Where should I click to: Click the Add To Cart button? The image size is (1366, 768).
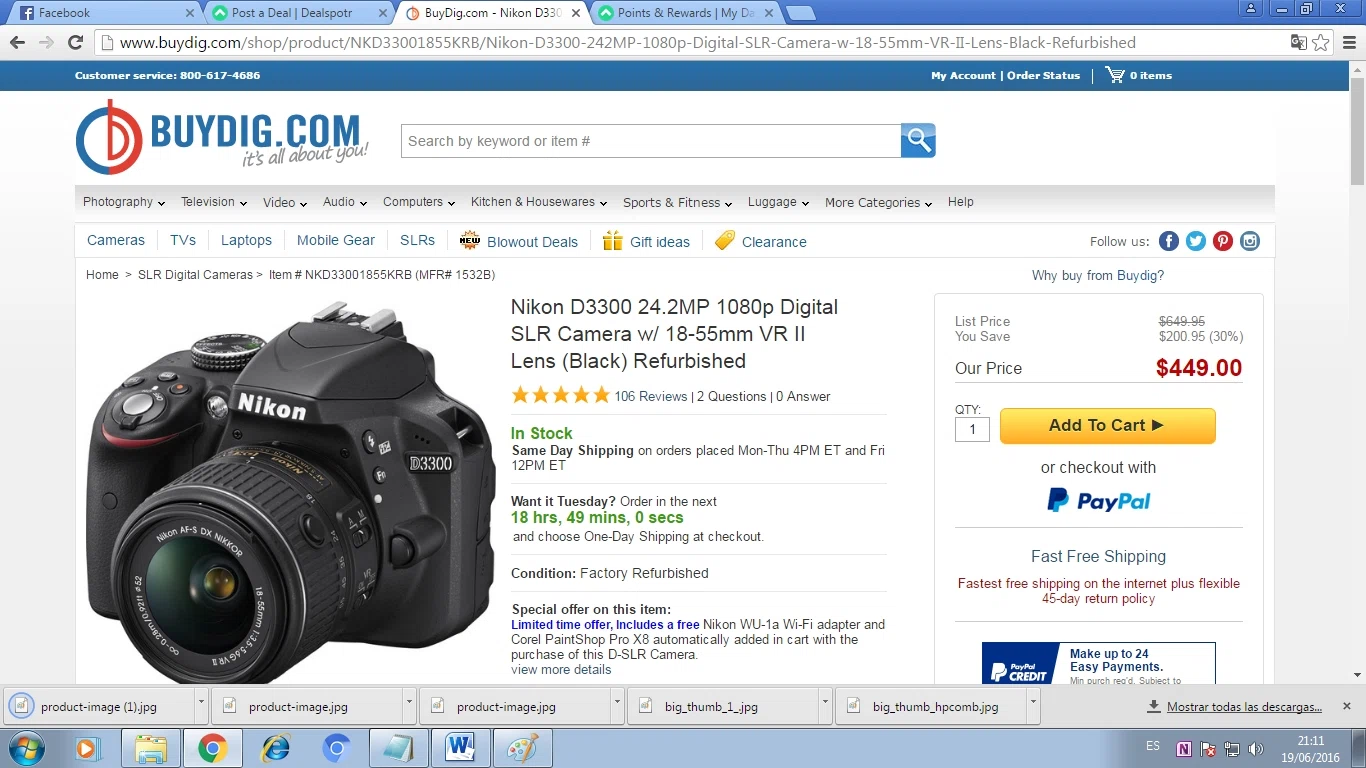1107,425
